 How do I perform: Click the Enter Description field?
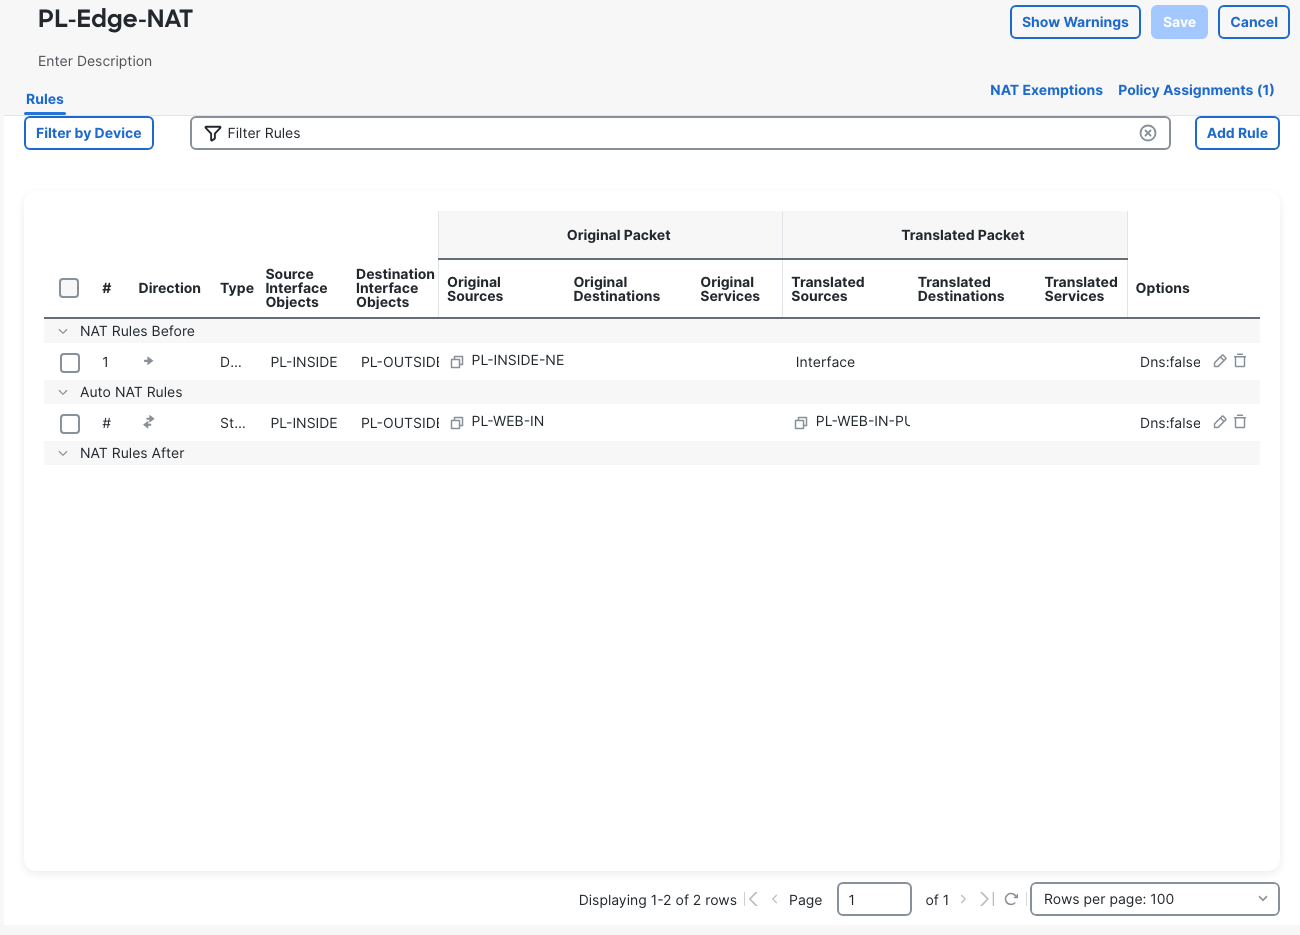(x=95, y=61)
